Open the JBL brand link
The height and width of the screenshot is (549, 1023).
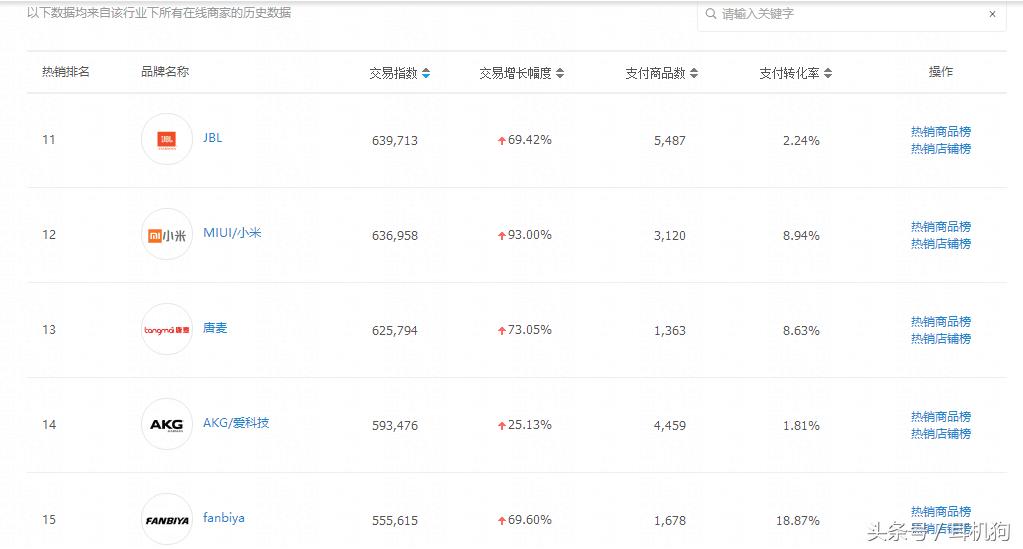tap(213, 138)
